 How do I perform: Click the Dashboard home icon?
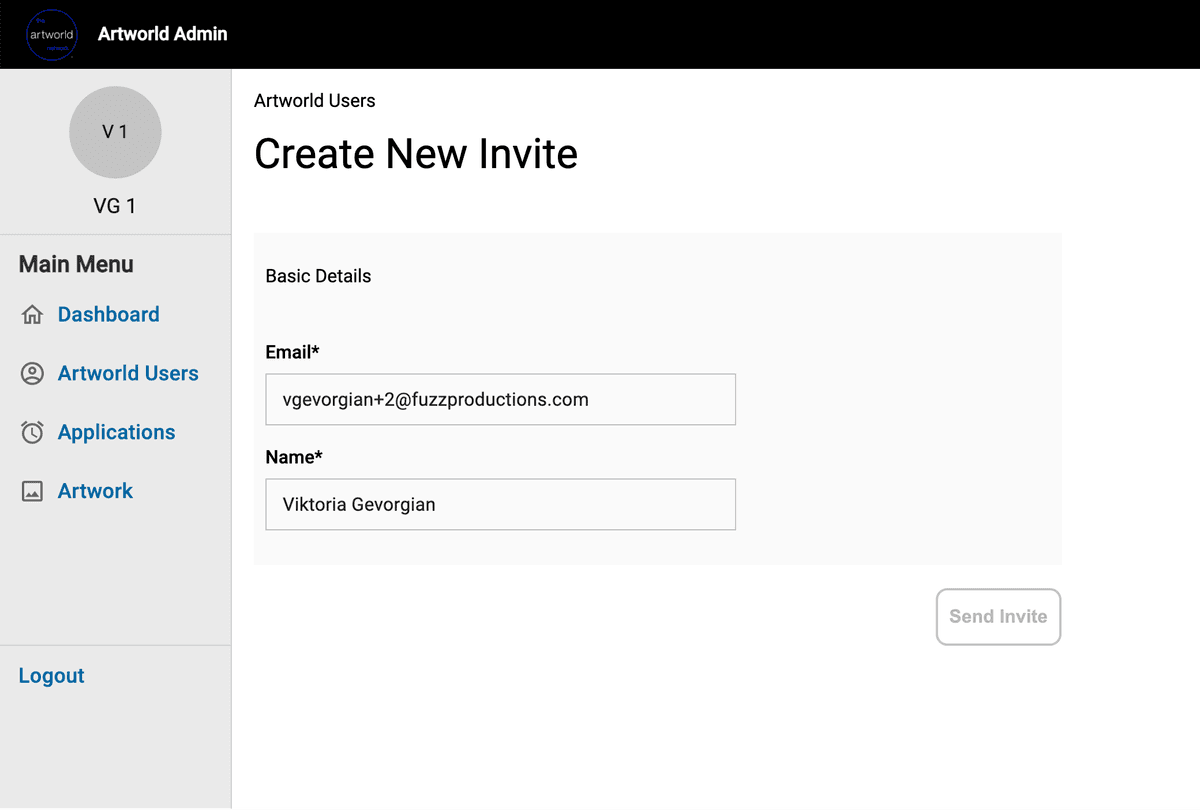click(x=32, y=315)
